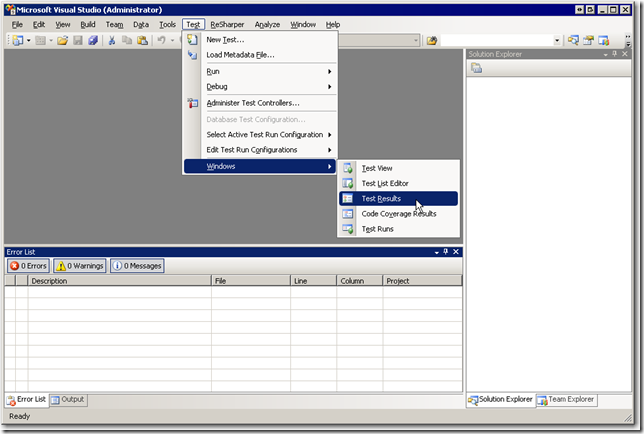The image size is (644, 434).
Task: Sort by Project column header
Action: click(422, 281)
